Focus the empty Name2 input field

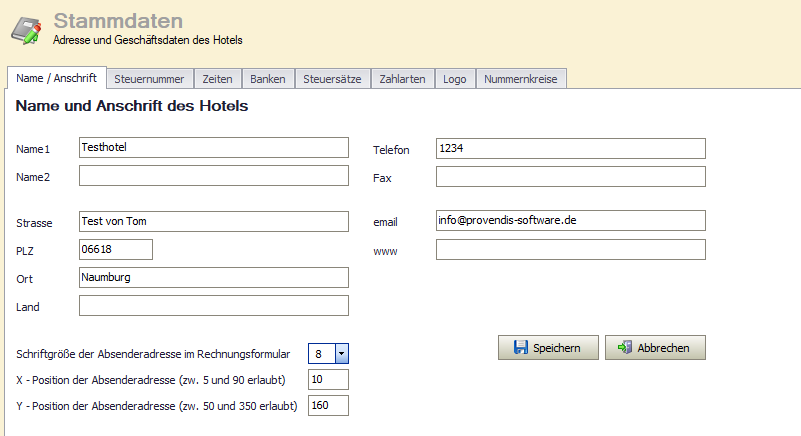[x=213, y=177]
